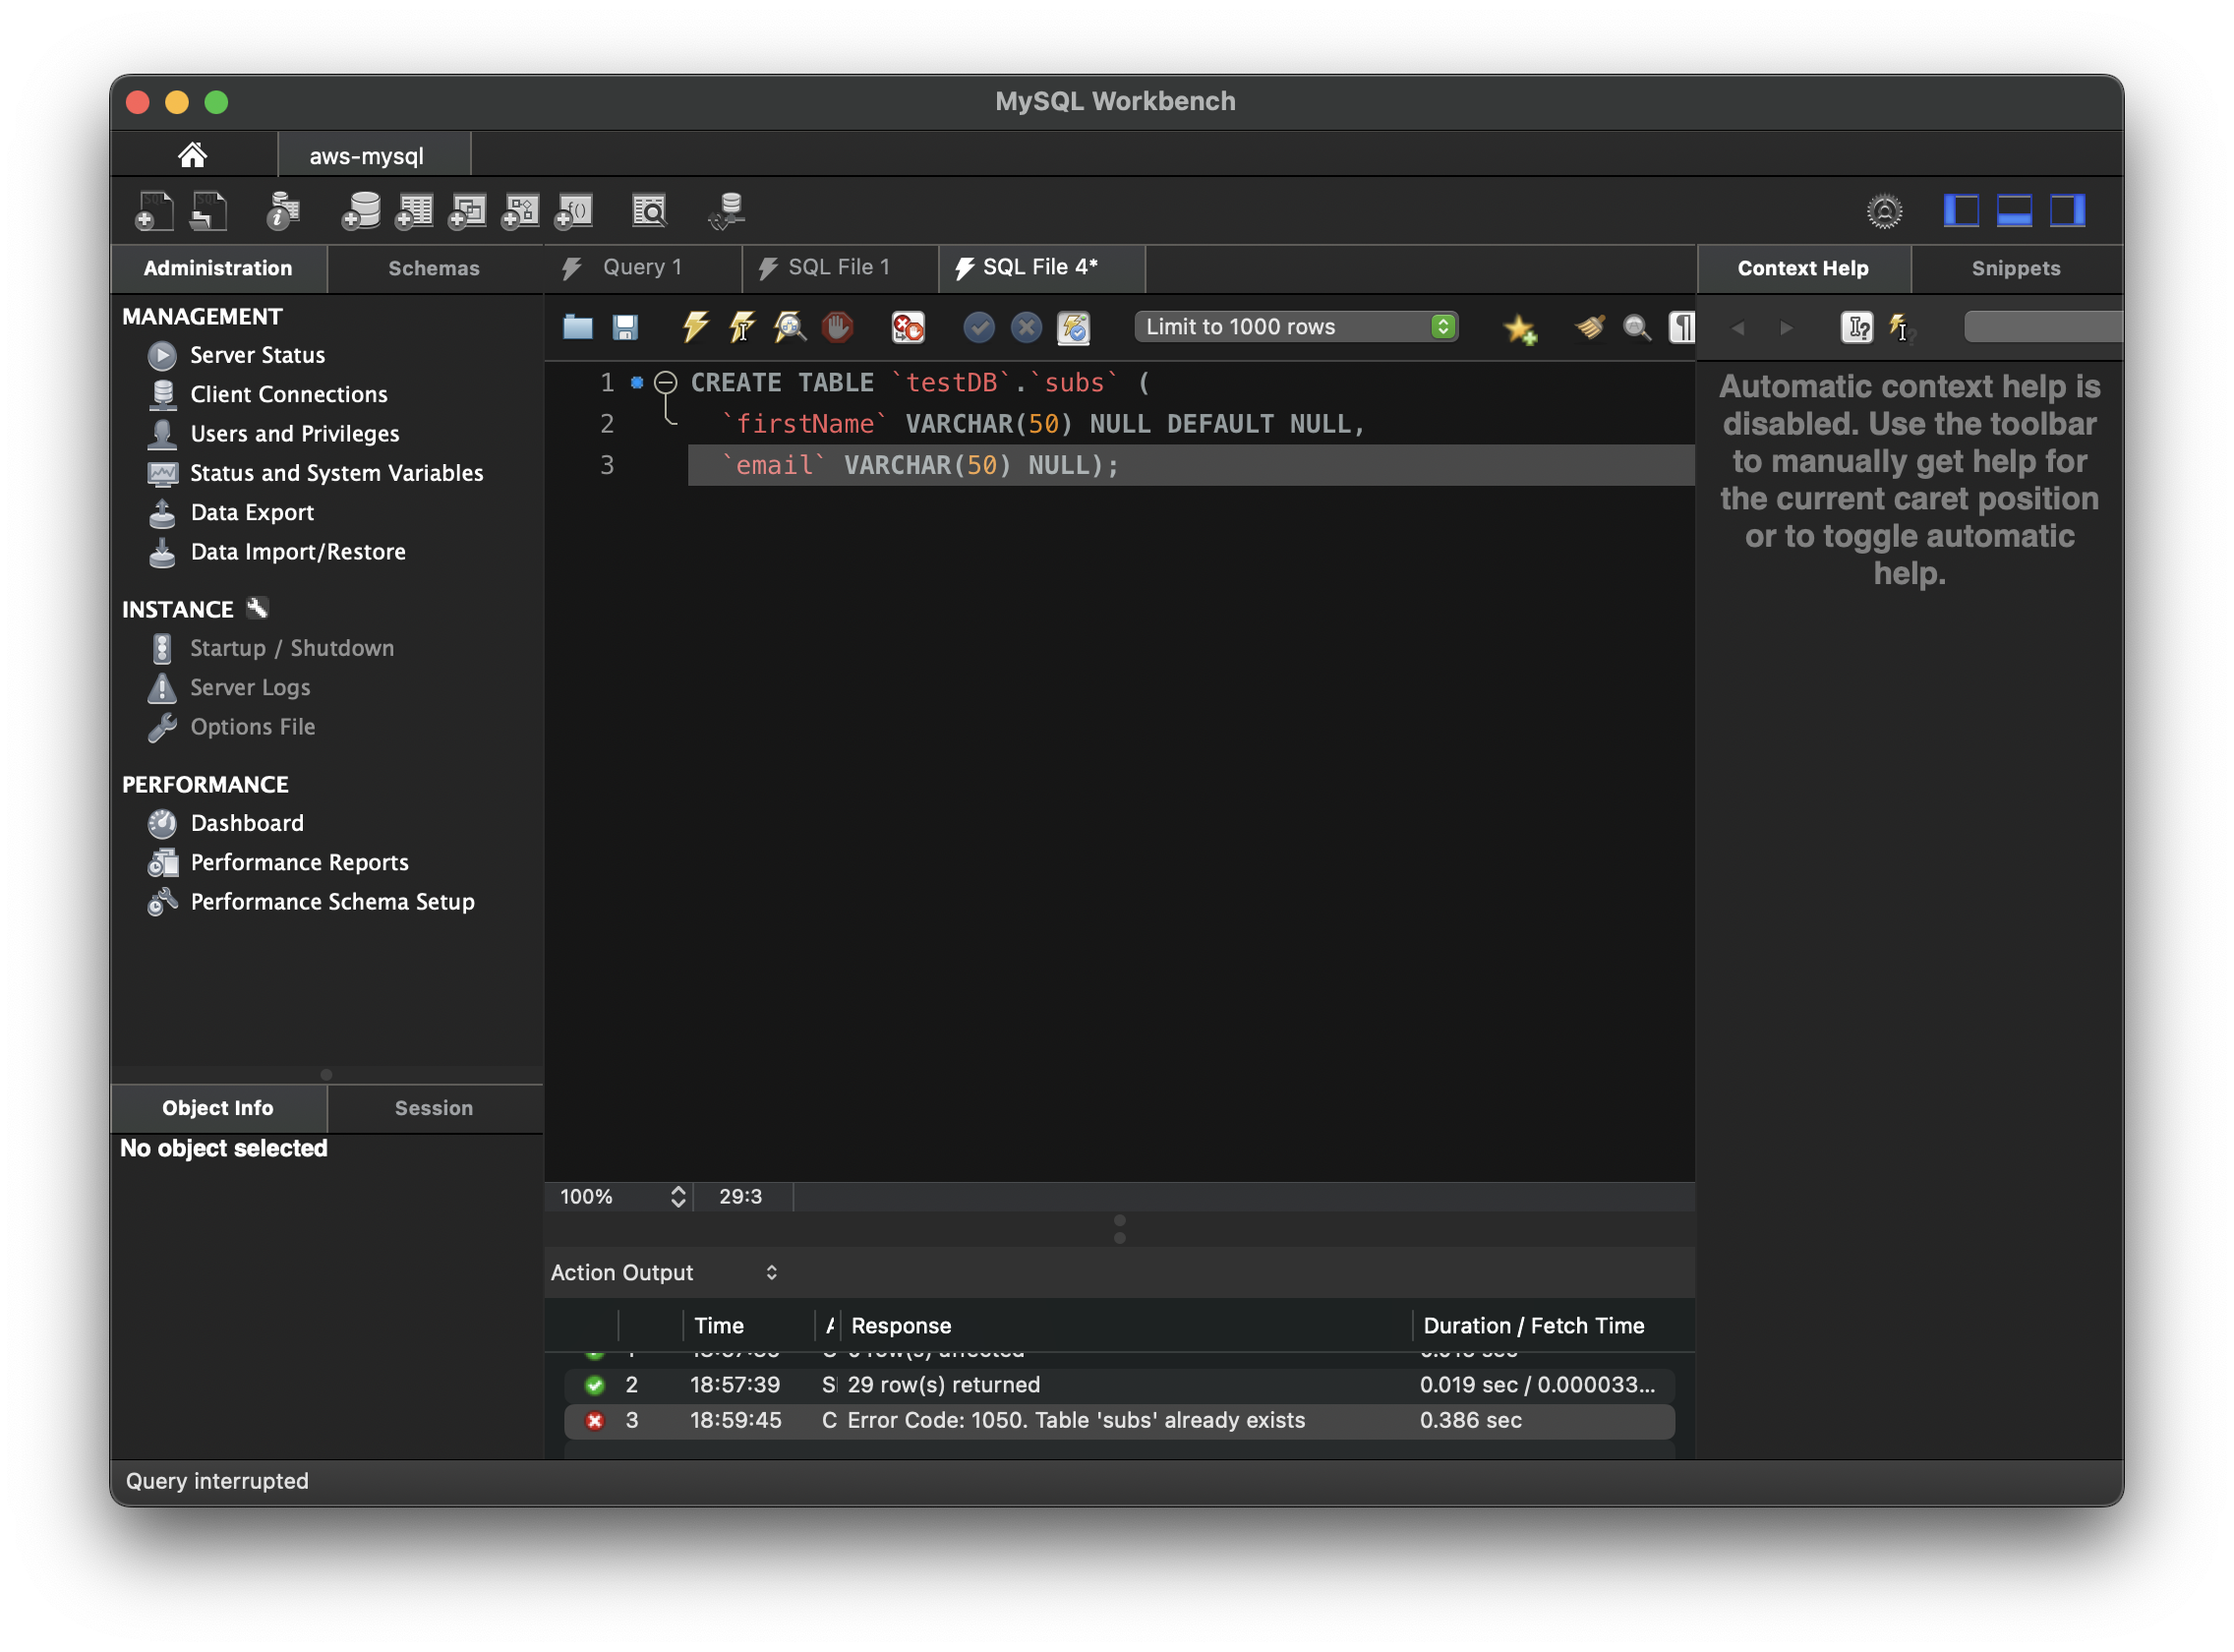The width and height of the screenshot is (2234, 1652).
Task: Change editor zoom 100% stepper
Action: [x=678, y=1197]
